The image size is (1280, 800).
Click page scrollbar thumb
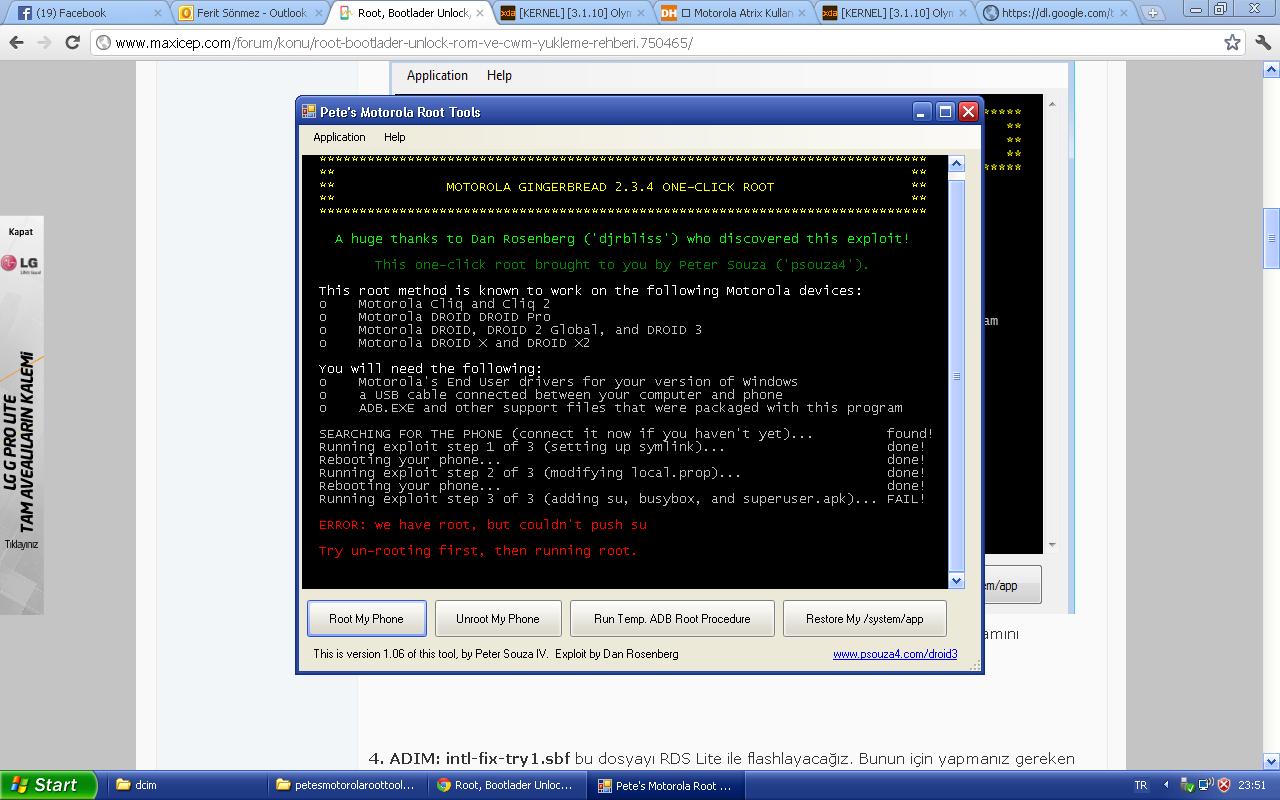[1271, 238]
